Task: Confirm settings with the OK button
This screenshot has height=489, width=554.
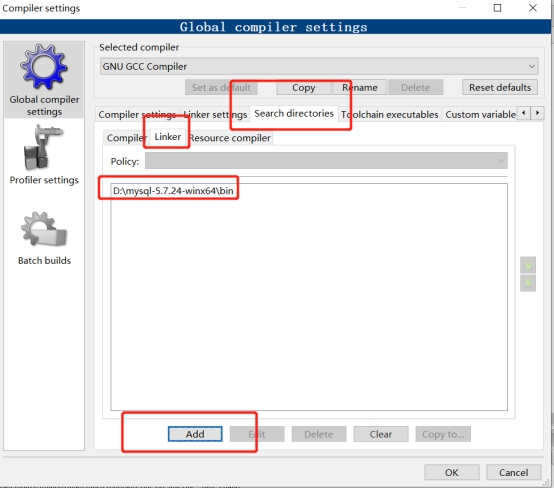Action: pyautogui.click(x=452, y=472)
